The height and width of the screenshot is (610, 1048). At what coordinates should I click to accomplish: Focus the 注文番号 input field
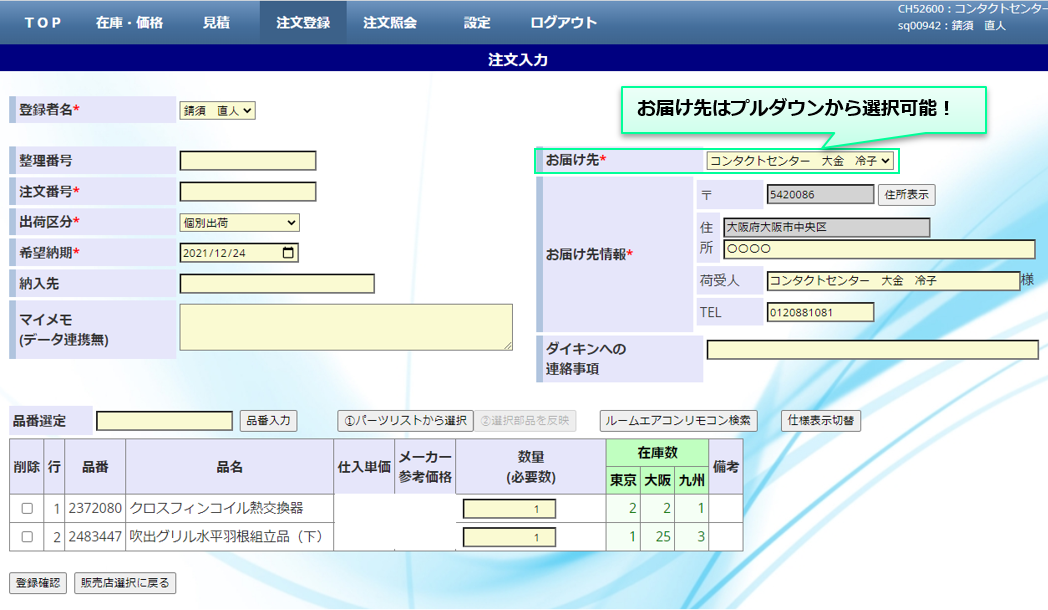(247, 191)
